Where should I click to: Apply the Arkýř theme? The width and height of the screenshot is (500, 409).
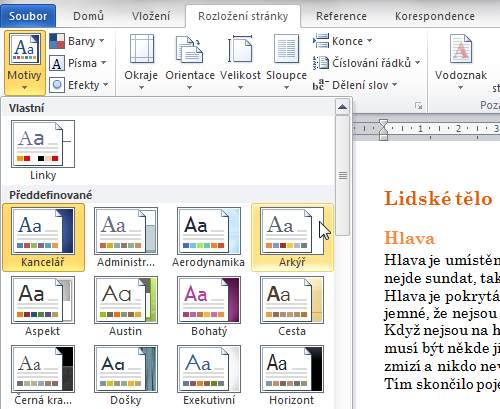pos(292,237)
